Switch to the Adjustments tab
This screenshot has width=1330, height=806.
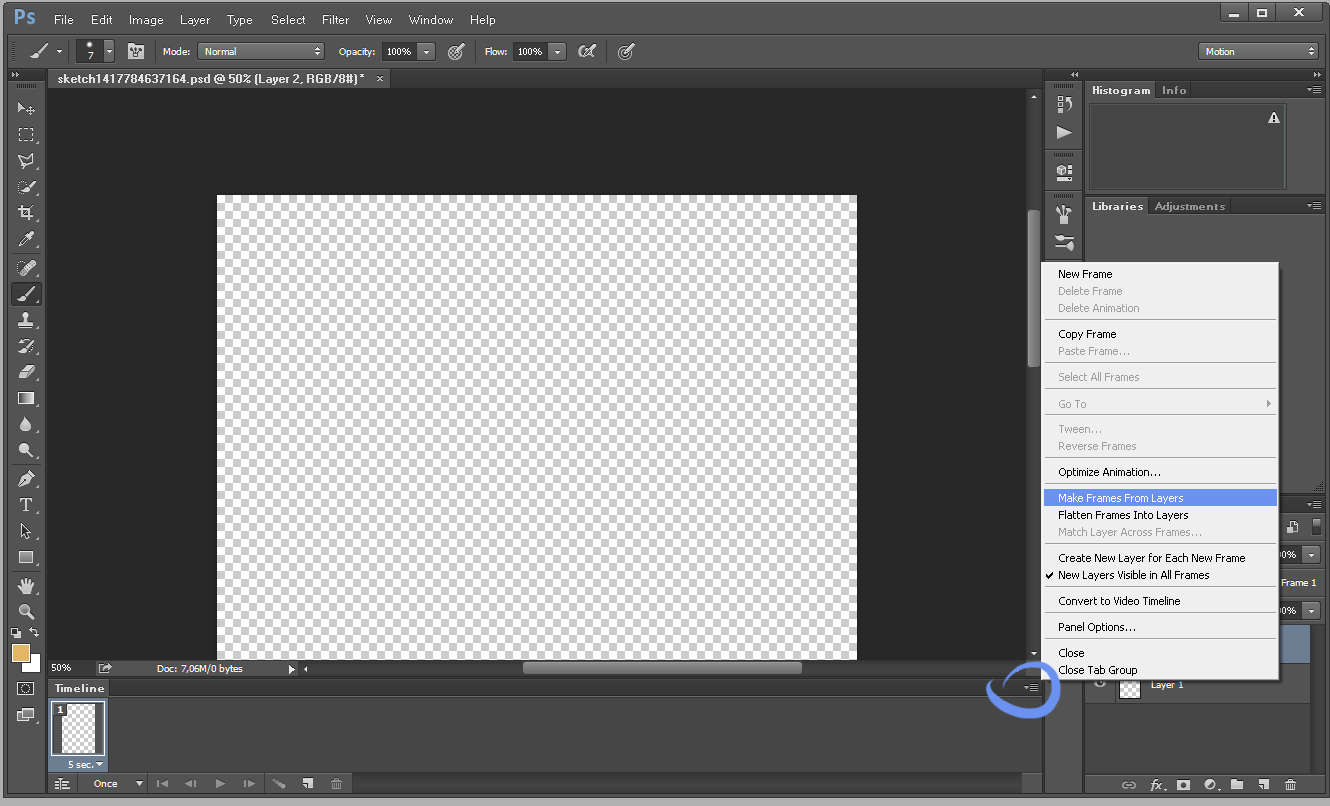coord(1189,206)
